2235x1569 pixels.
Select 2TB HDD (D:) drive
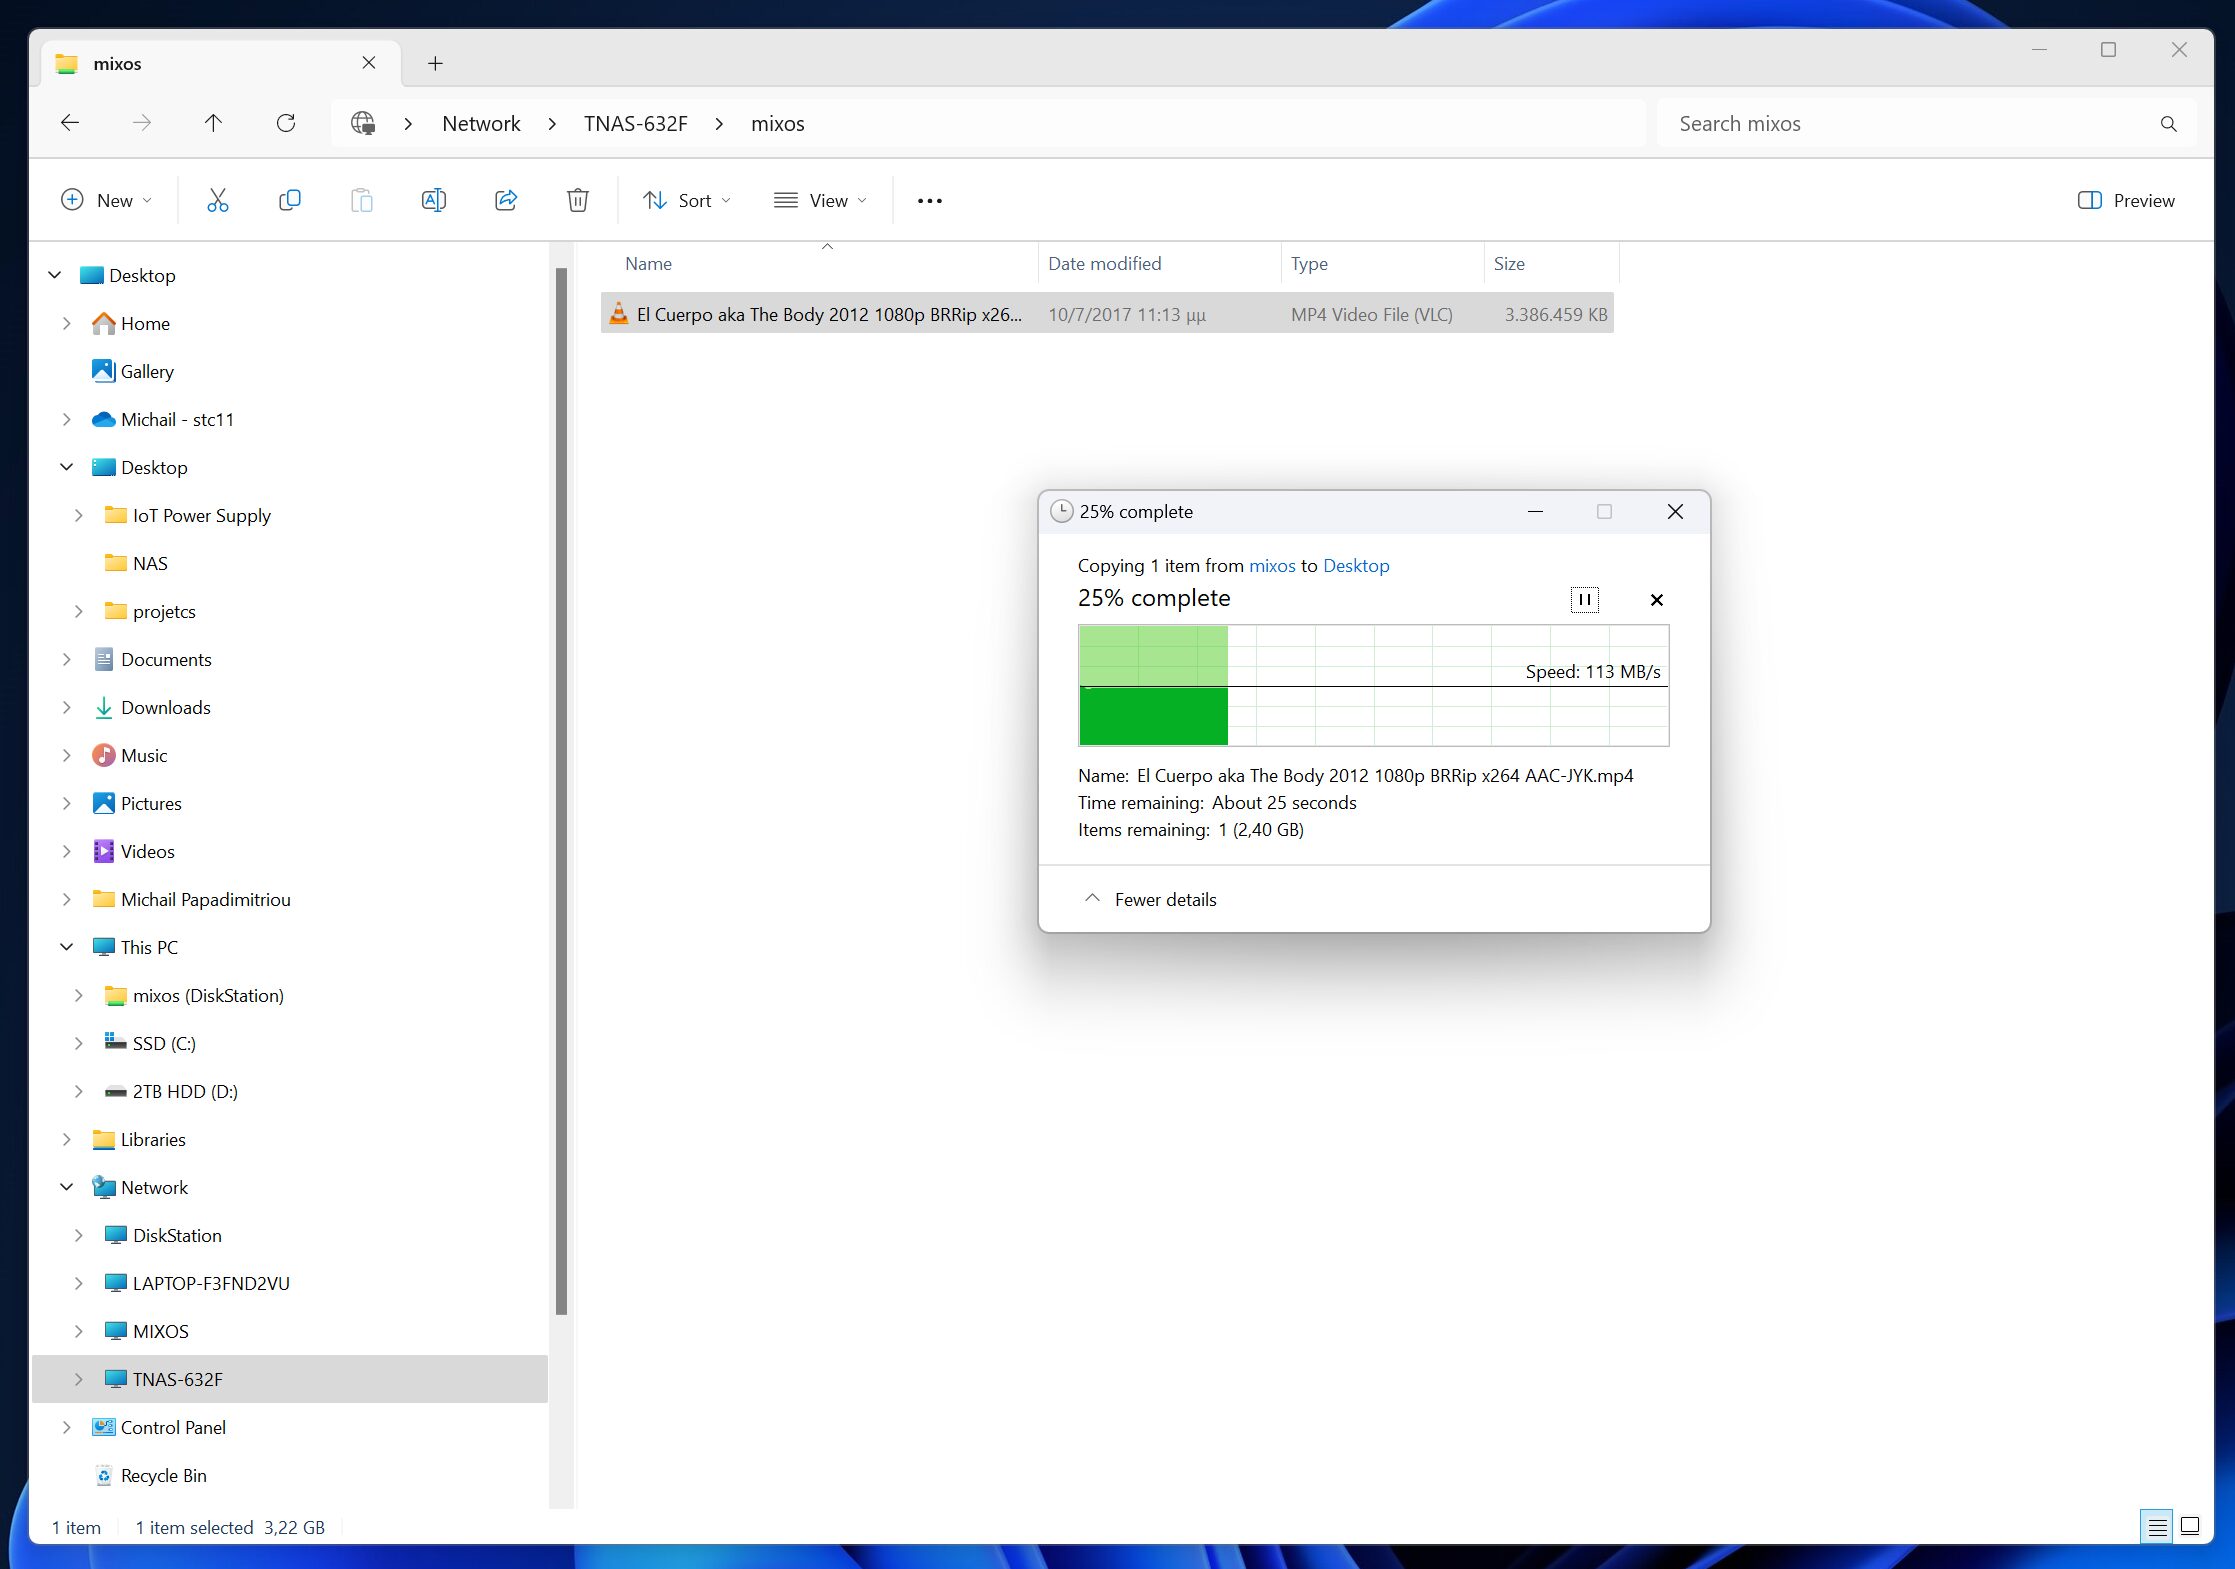click(x=171, y=1091)
